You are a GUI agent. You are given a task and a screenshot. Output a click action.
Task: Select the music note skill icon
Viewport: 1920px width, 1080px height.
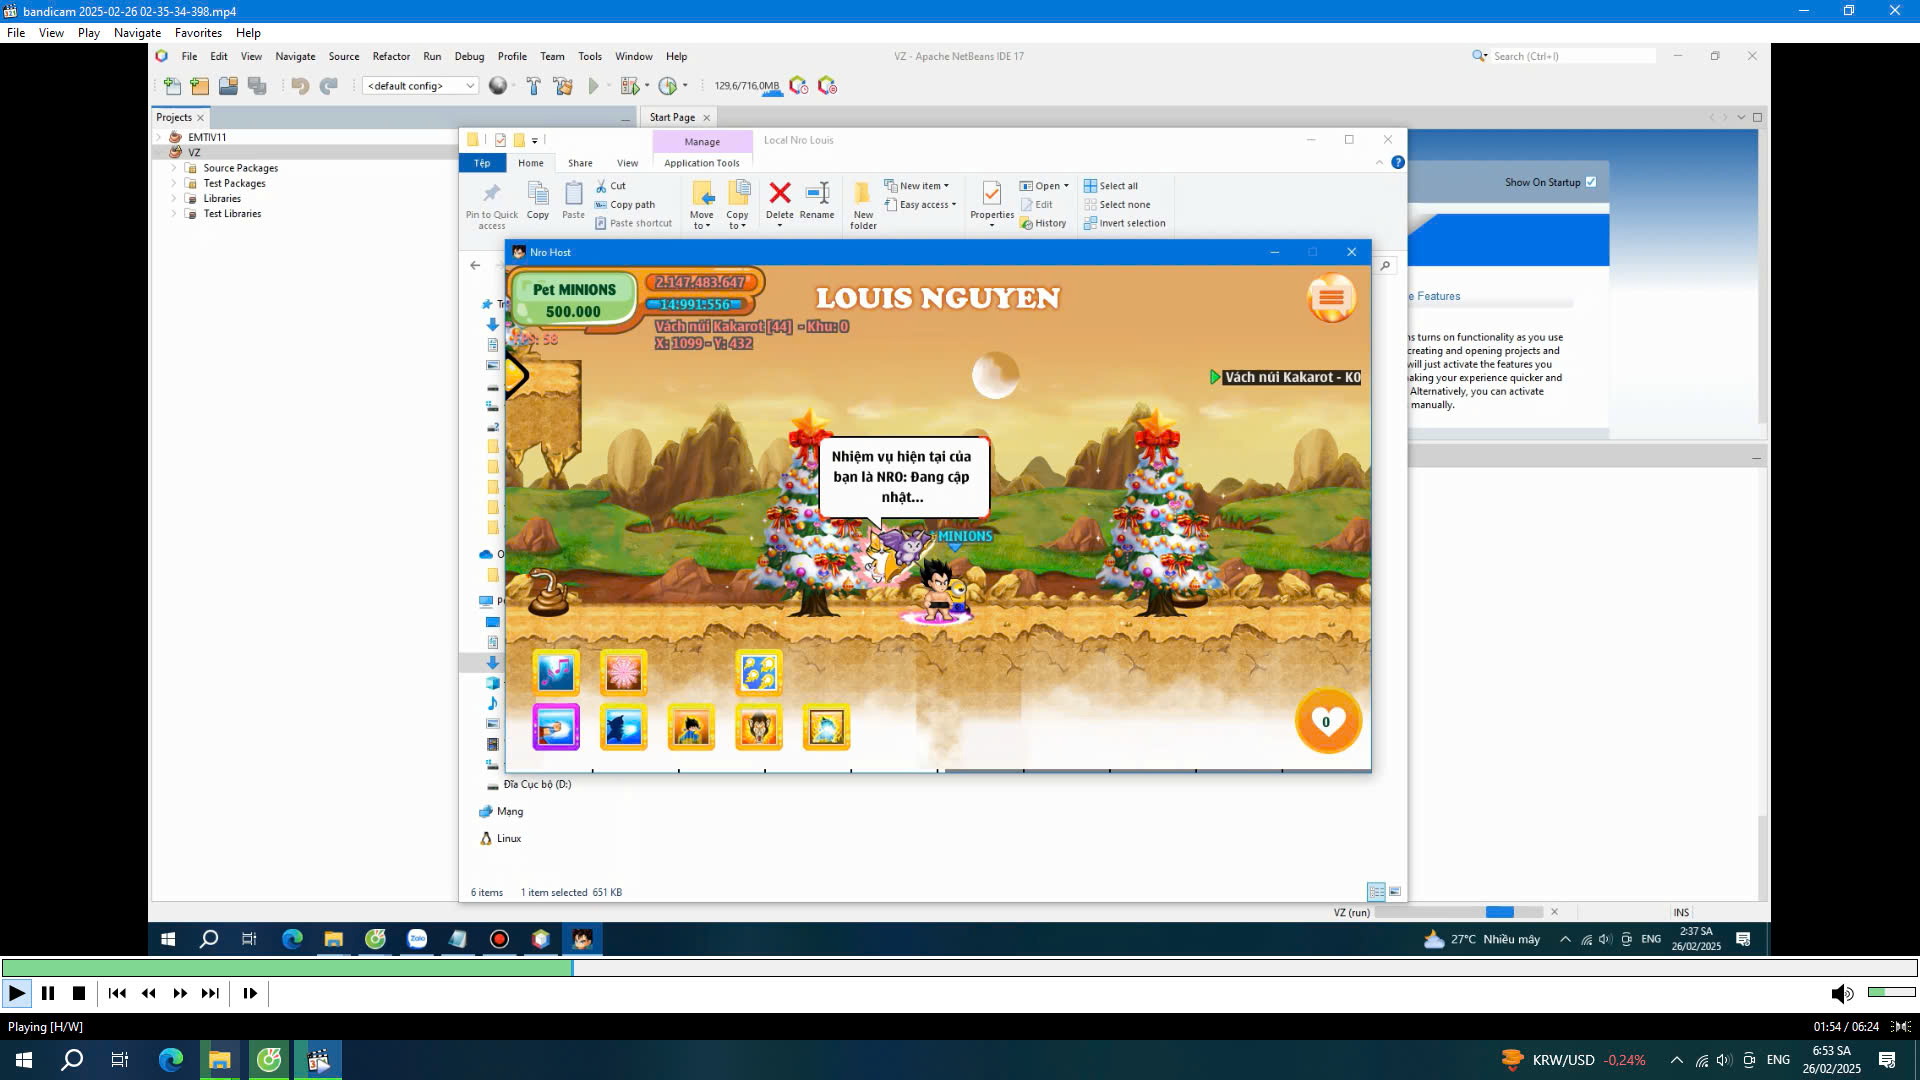[x=556, y=673]
